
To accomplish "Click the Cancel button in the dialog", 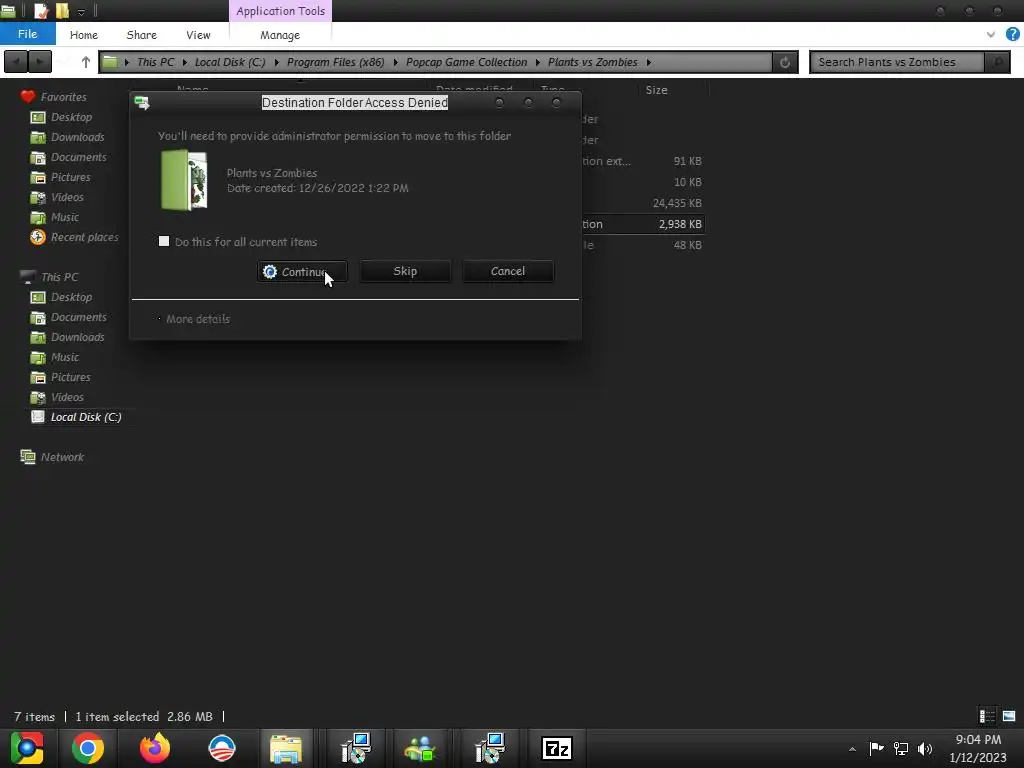I will 507,271.
